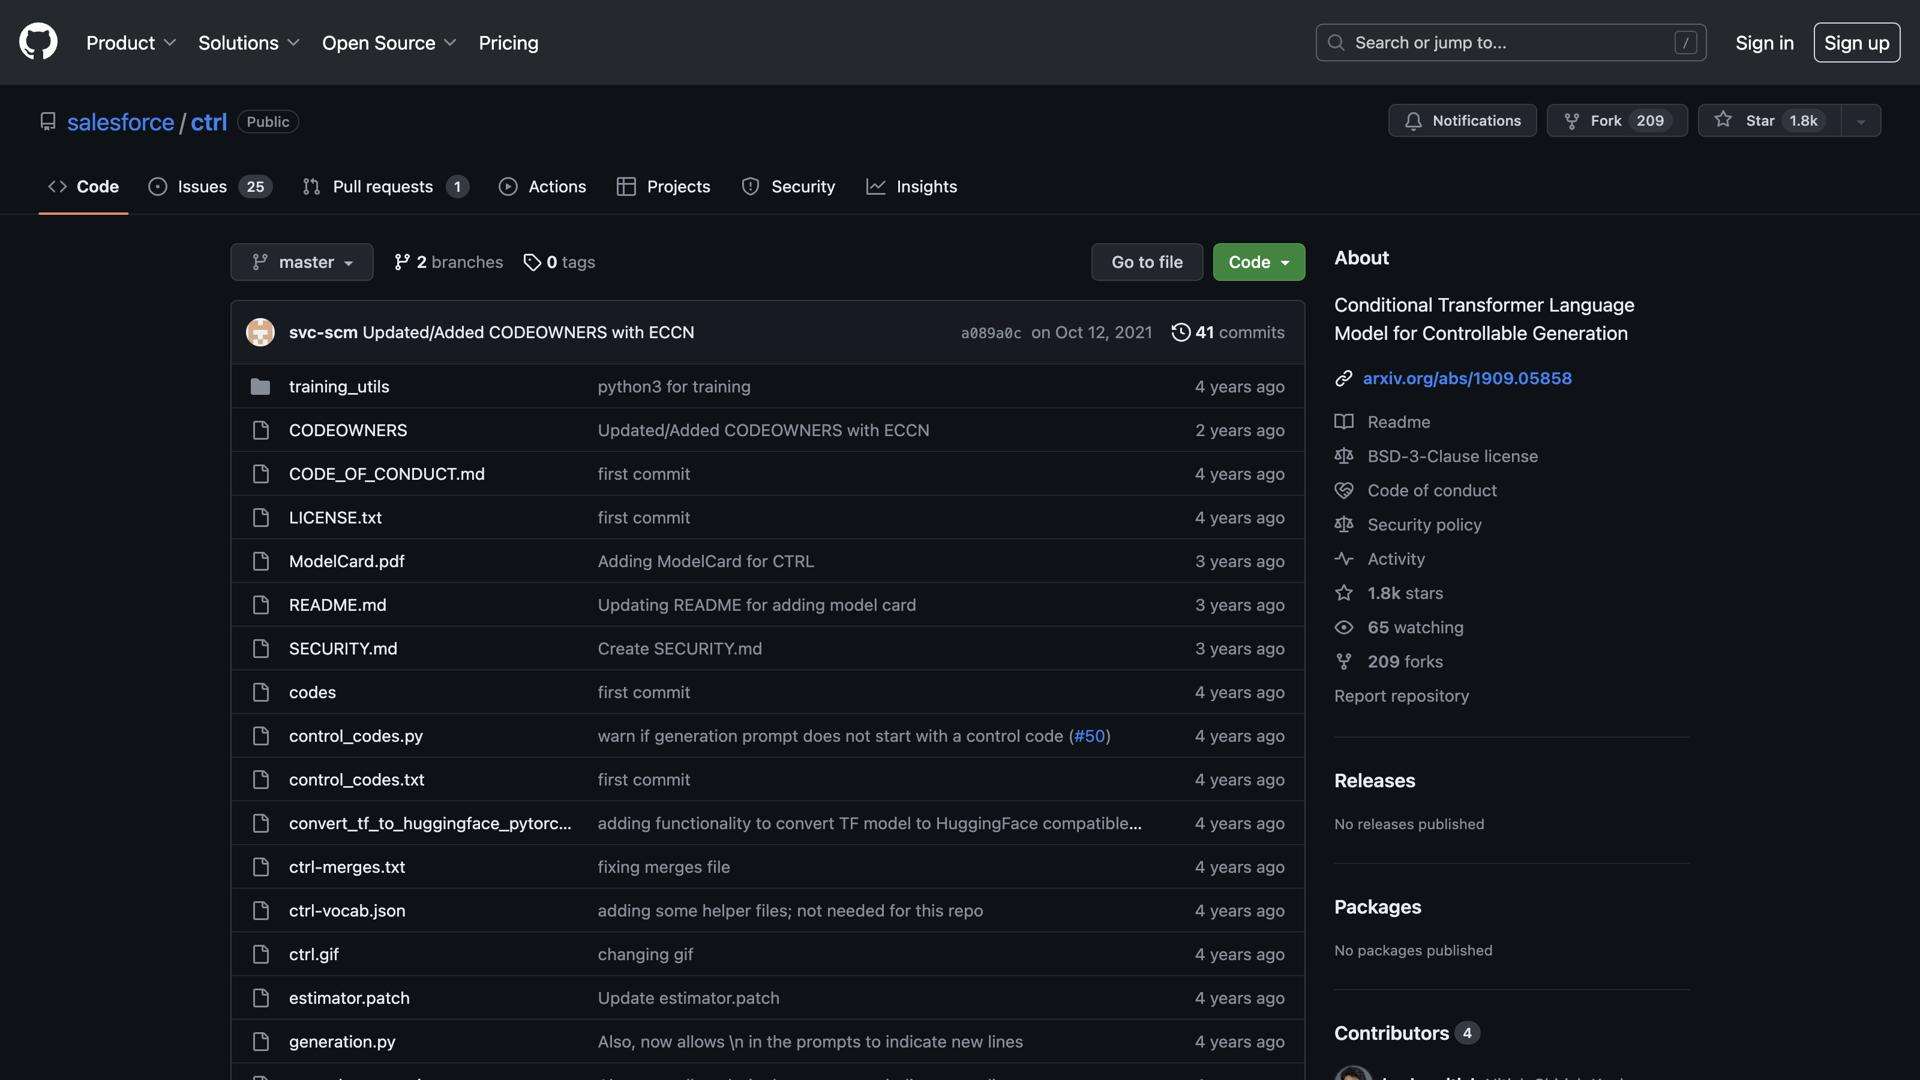The height and width of the screenshot is (1080, 1920).
Task: Click the Activity pulse icon
Action: click(1343, 559)
